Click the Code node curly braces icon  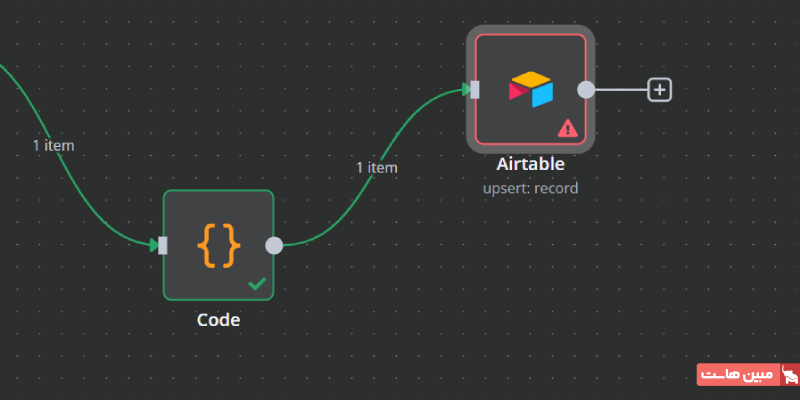click(218, 244)
